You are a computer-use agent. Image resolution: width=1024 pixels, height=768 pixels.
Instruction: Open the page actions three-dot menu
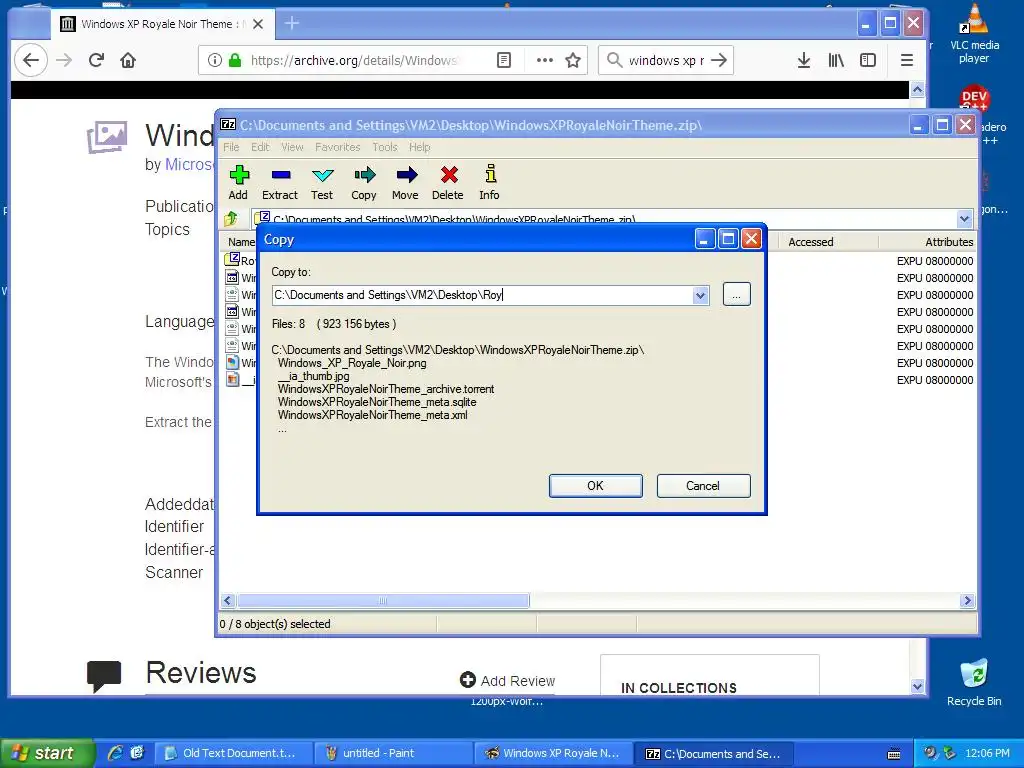[545, 60]
